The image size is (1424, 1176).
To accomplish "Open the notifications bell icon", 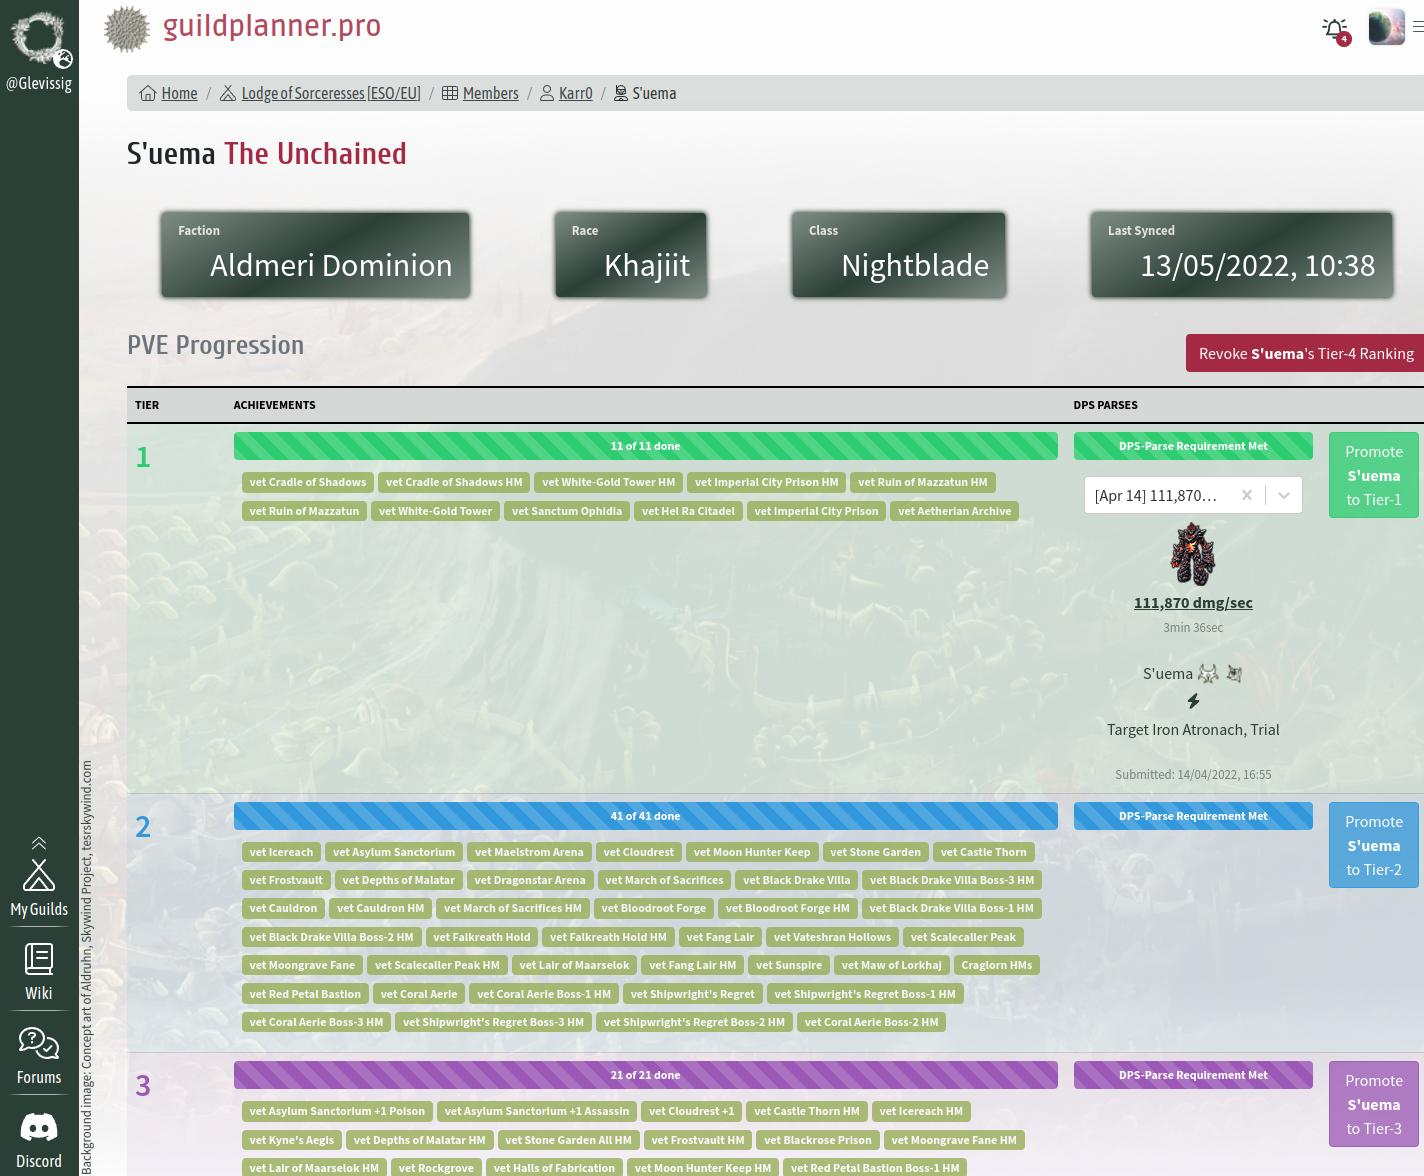I will tap(1335, 29).
